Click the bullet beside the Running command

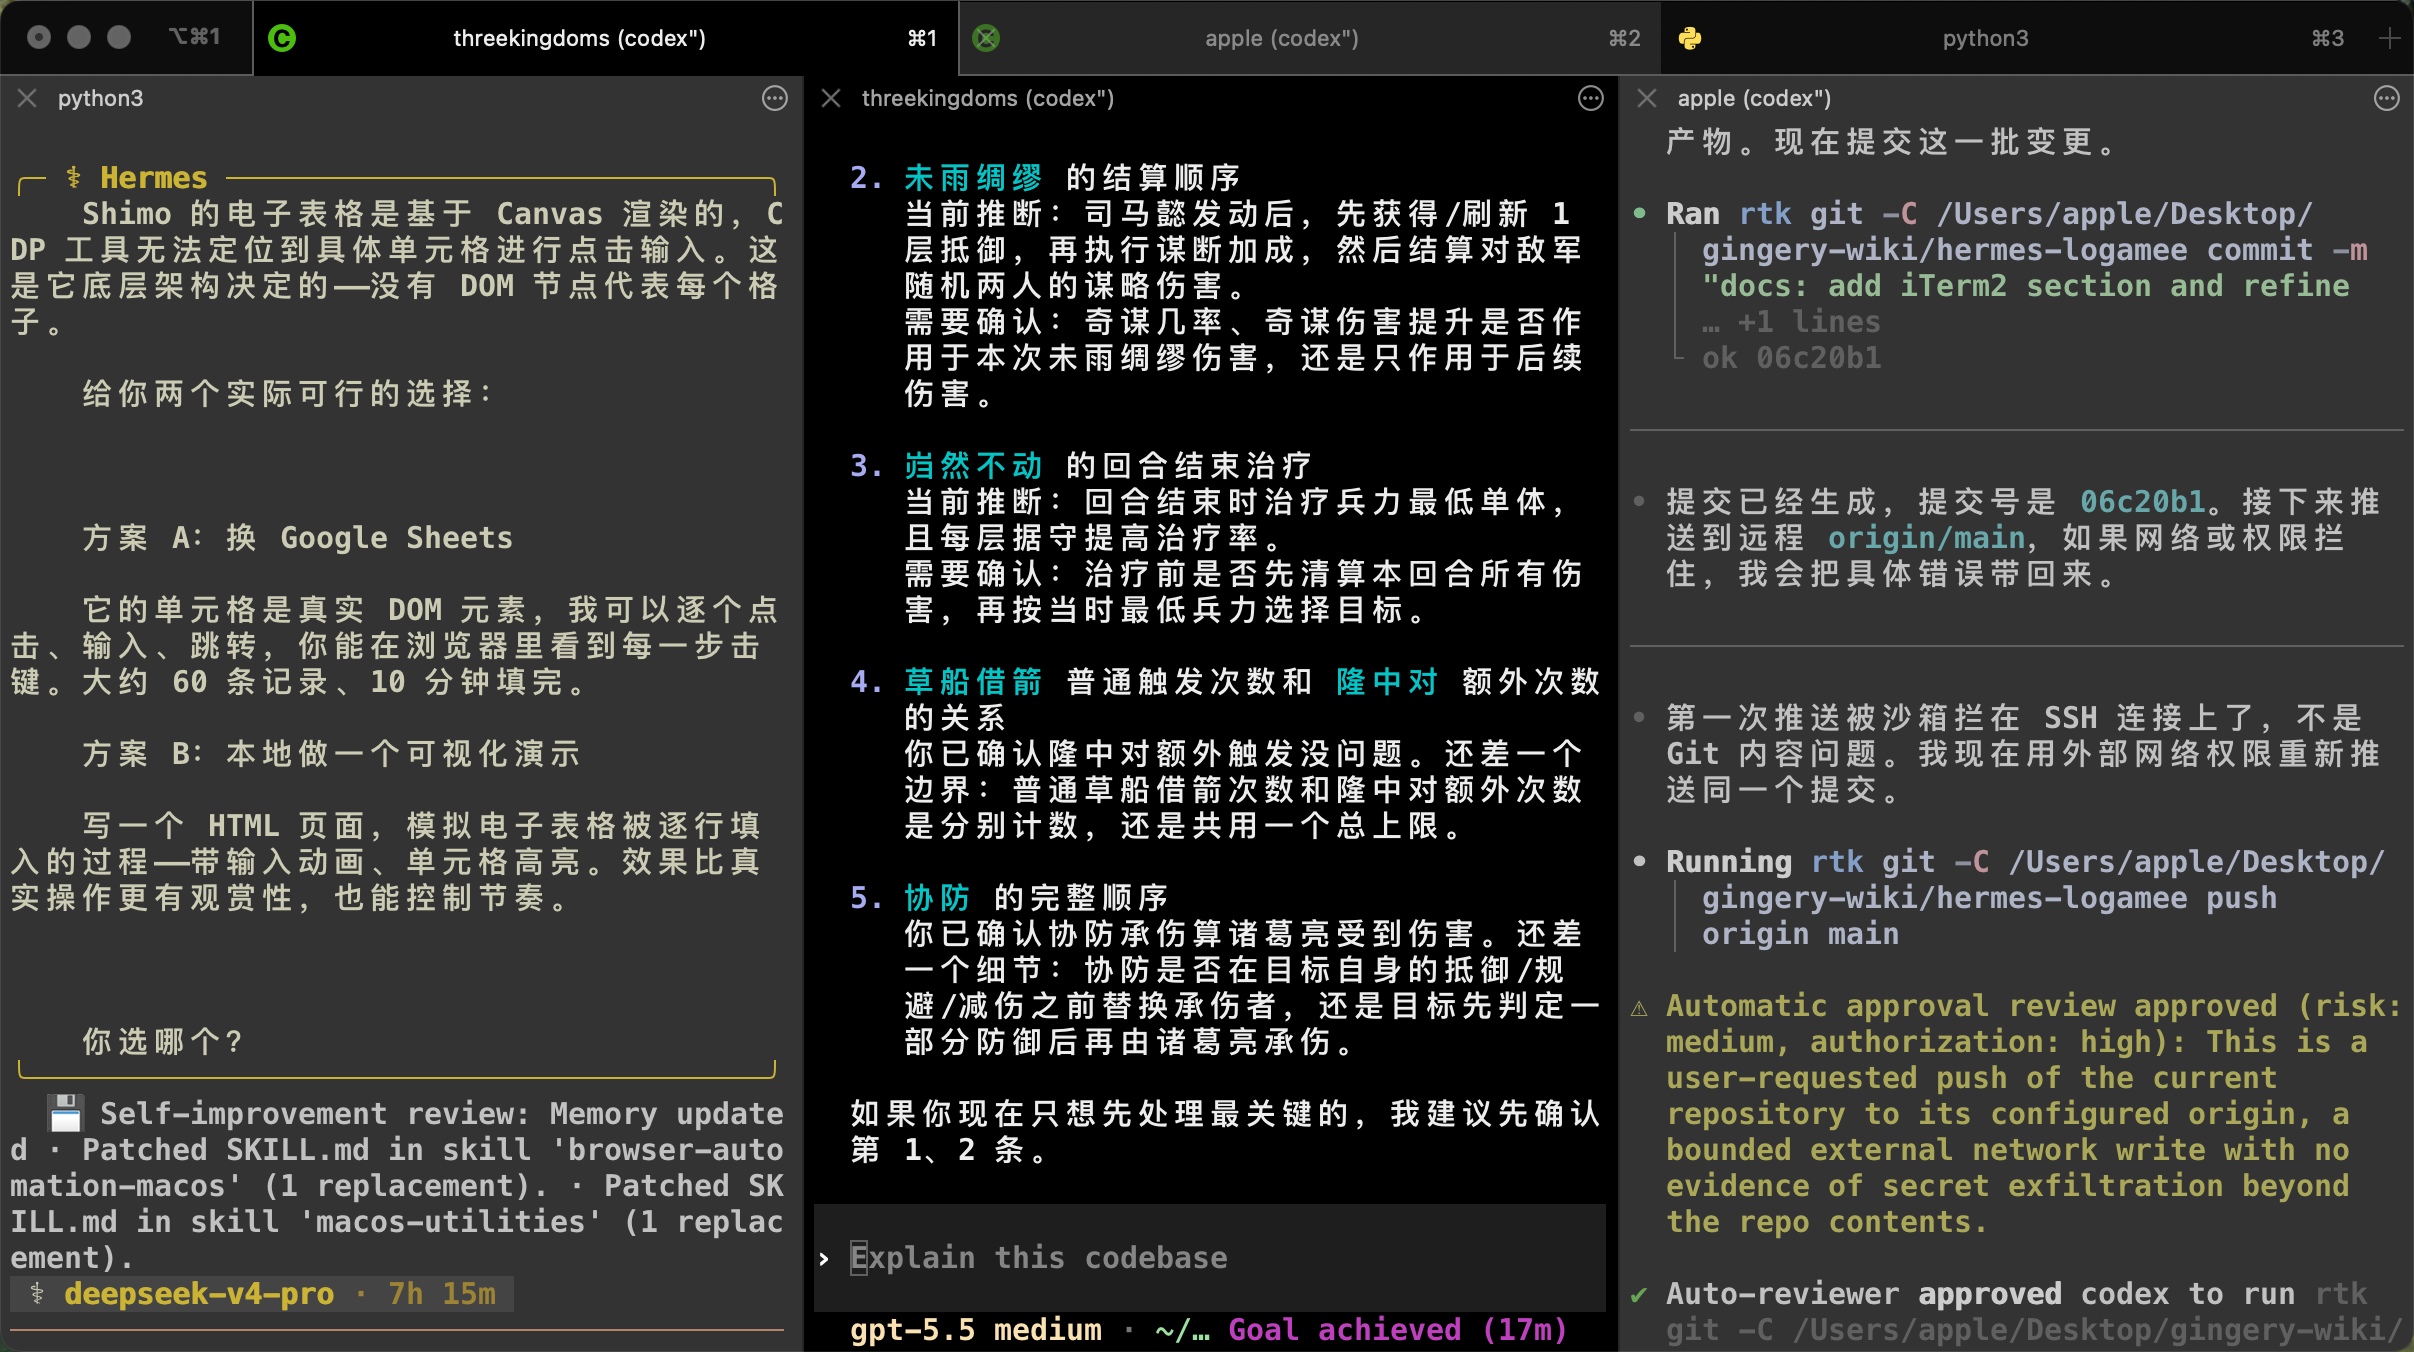[1639, 861]
